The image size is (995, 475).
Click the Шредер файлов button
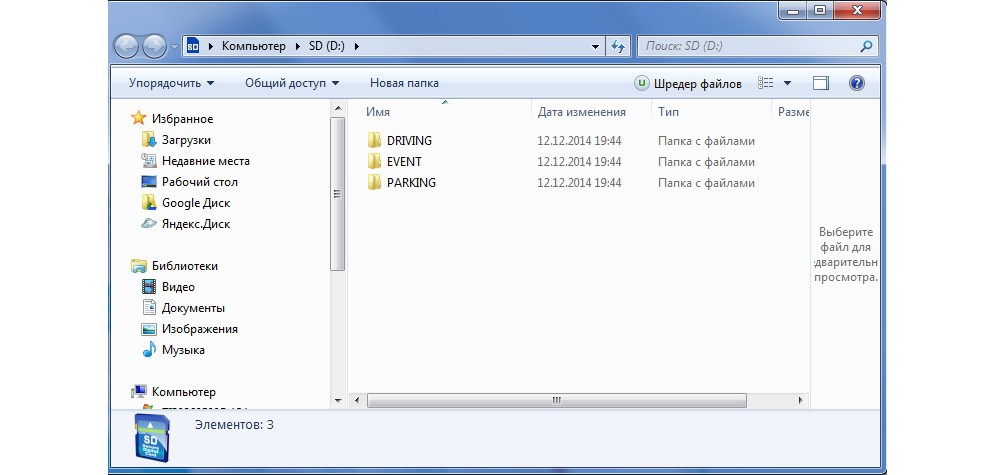coord(688,83)
